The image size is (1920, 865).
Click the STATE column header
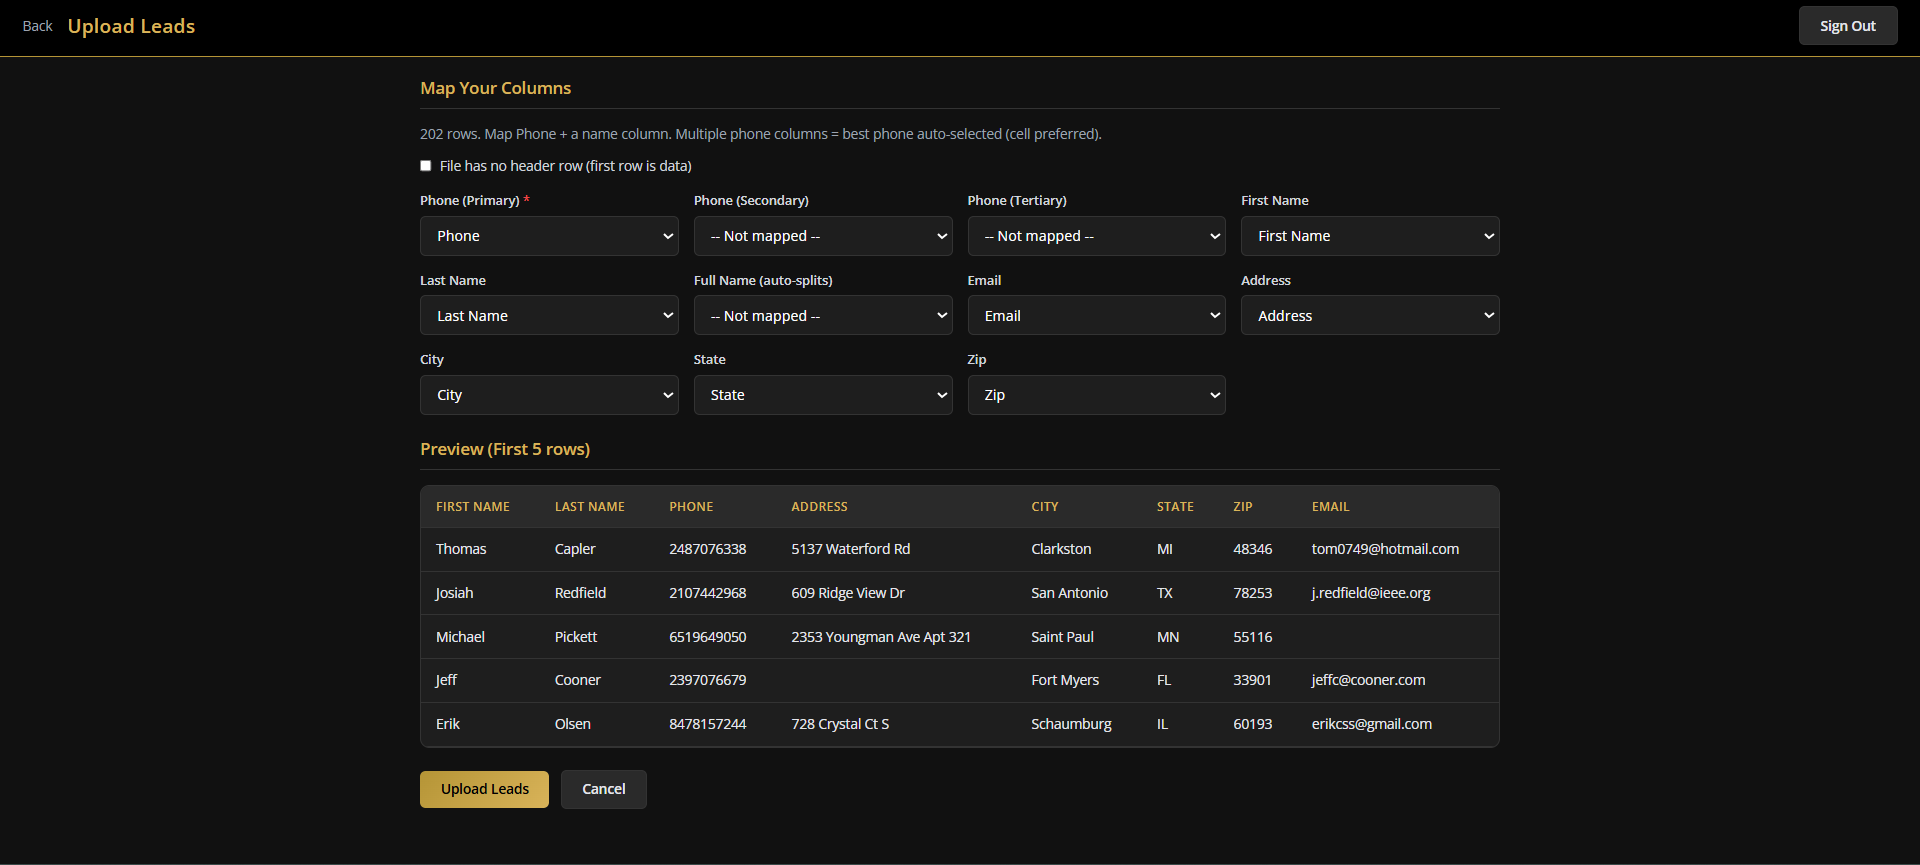pos(1175,507)
